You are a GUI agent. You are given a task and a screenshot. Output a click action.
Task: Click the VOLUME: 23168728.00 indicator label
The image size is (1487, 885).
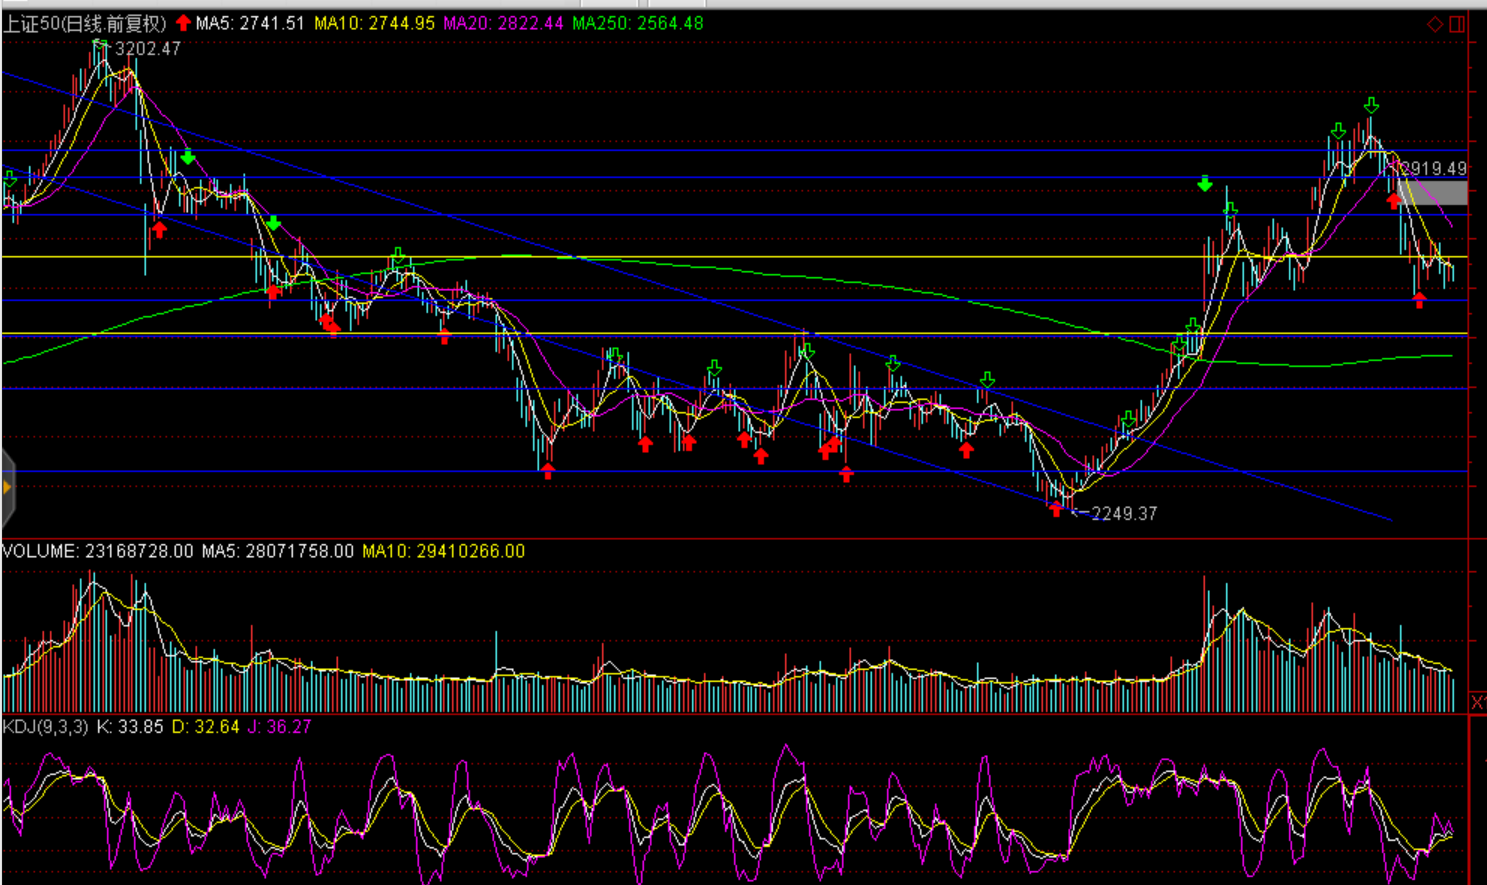point(98,551)
